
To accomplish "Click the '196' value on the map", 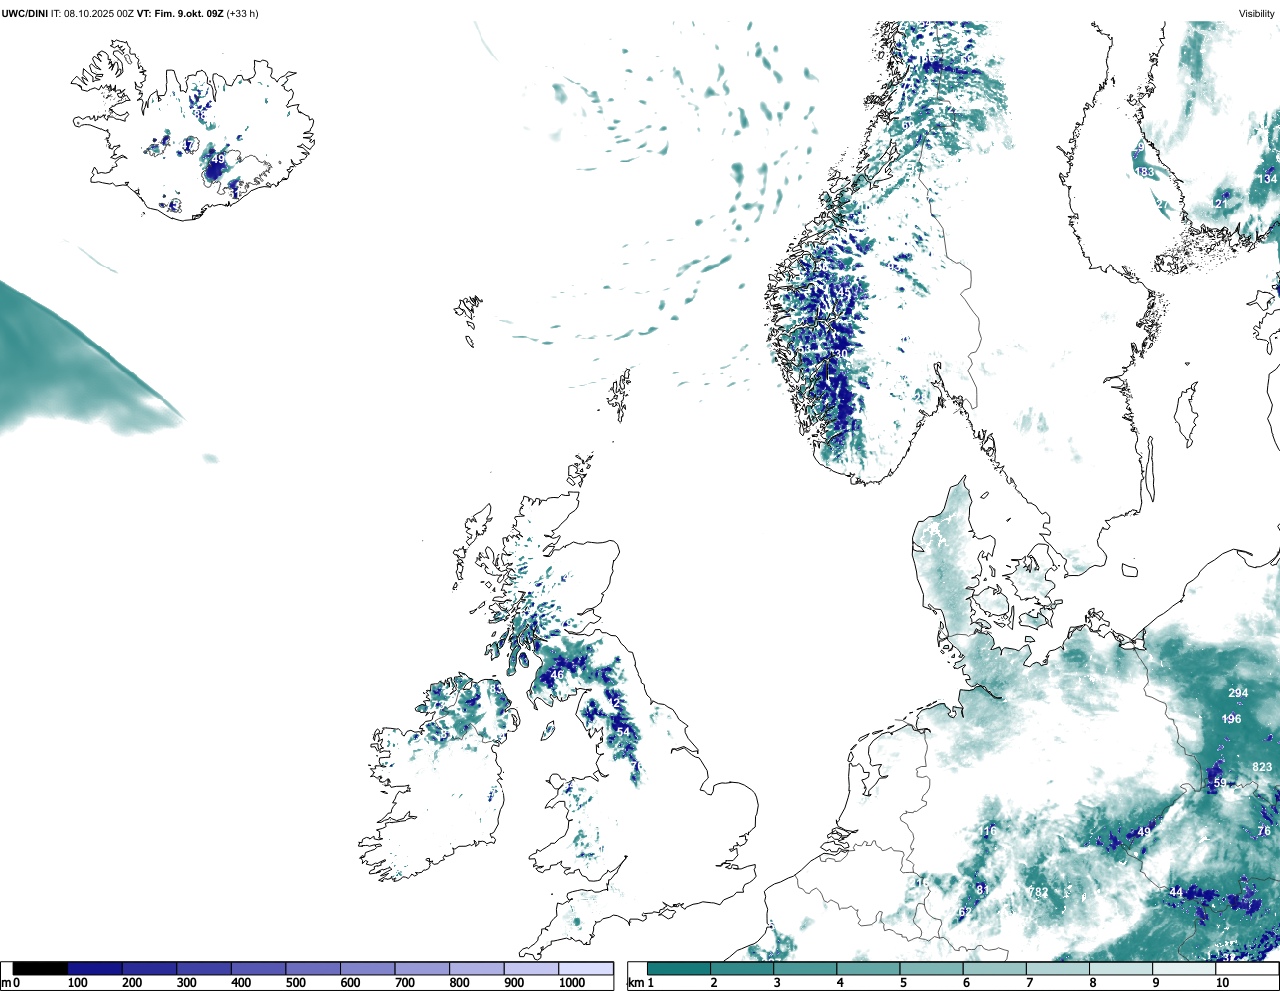I will (1231, 719).
